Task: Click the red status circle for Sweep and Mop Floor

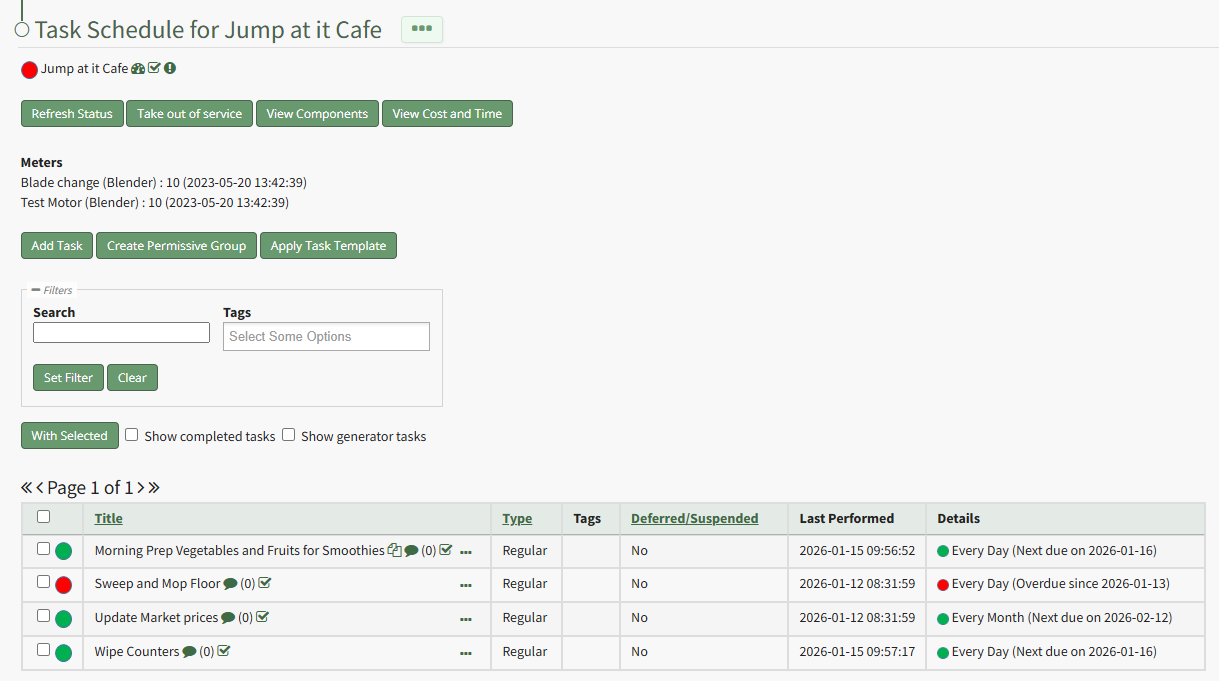Action: point(63,585)
